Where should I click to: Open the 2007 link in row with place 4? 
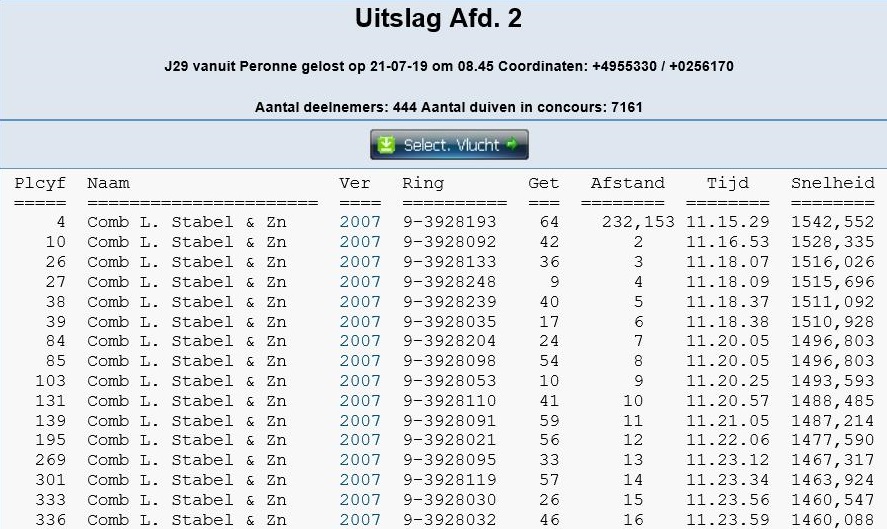[360, 222]
